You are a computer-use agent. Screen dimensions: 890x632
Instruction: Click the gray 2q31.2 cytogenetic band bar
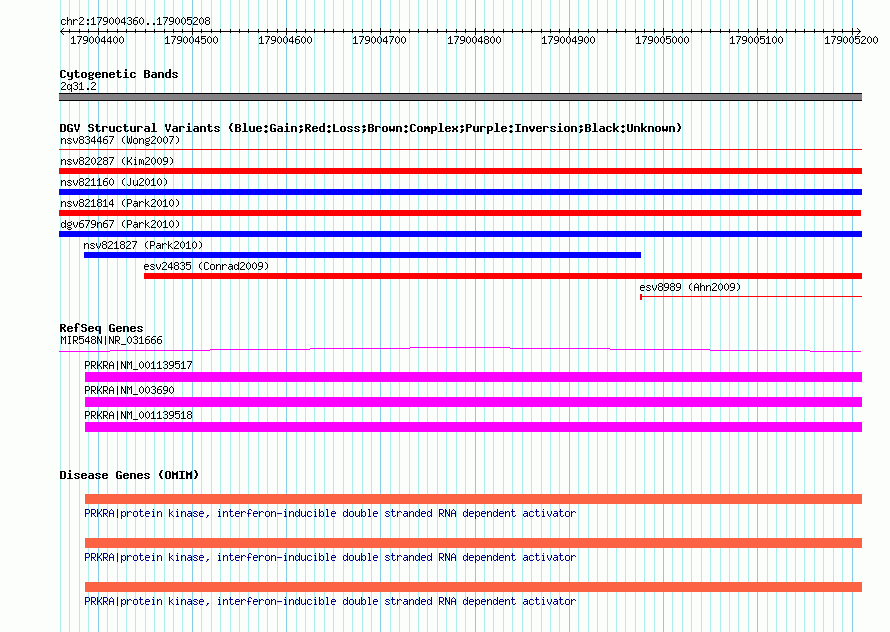[460, 97]
